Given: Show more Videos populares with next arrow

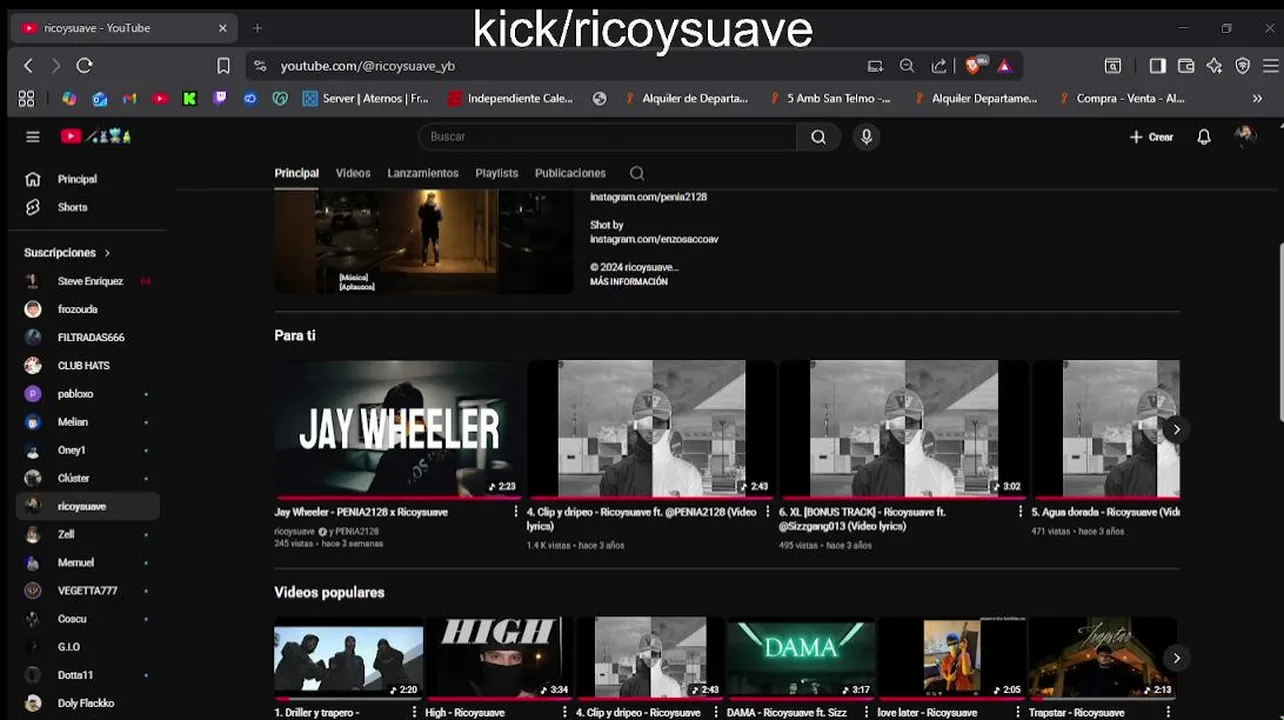Looking at the screenshot, I should tap(1176, 658).
